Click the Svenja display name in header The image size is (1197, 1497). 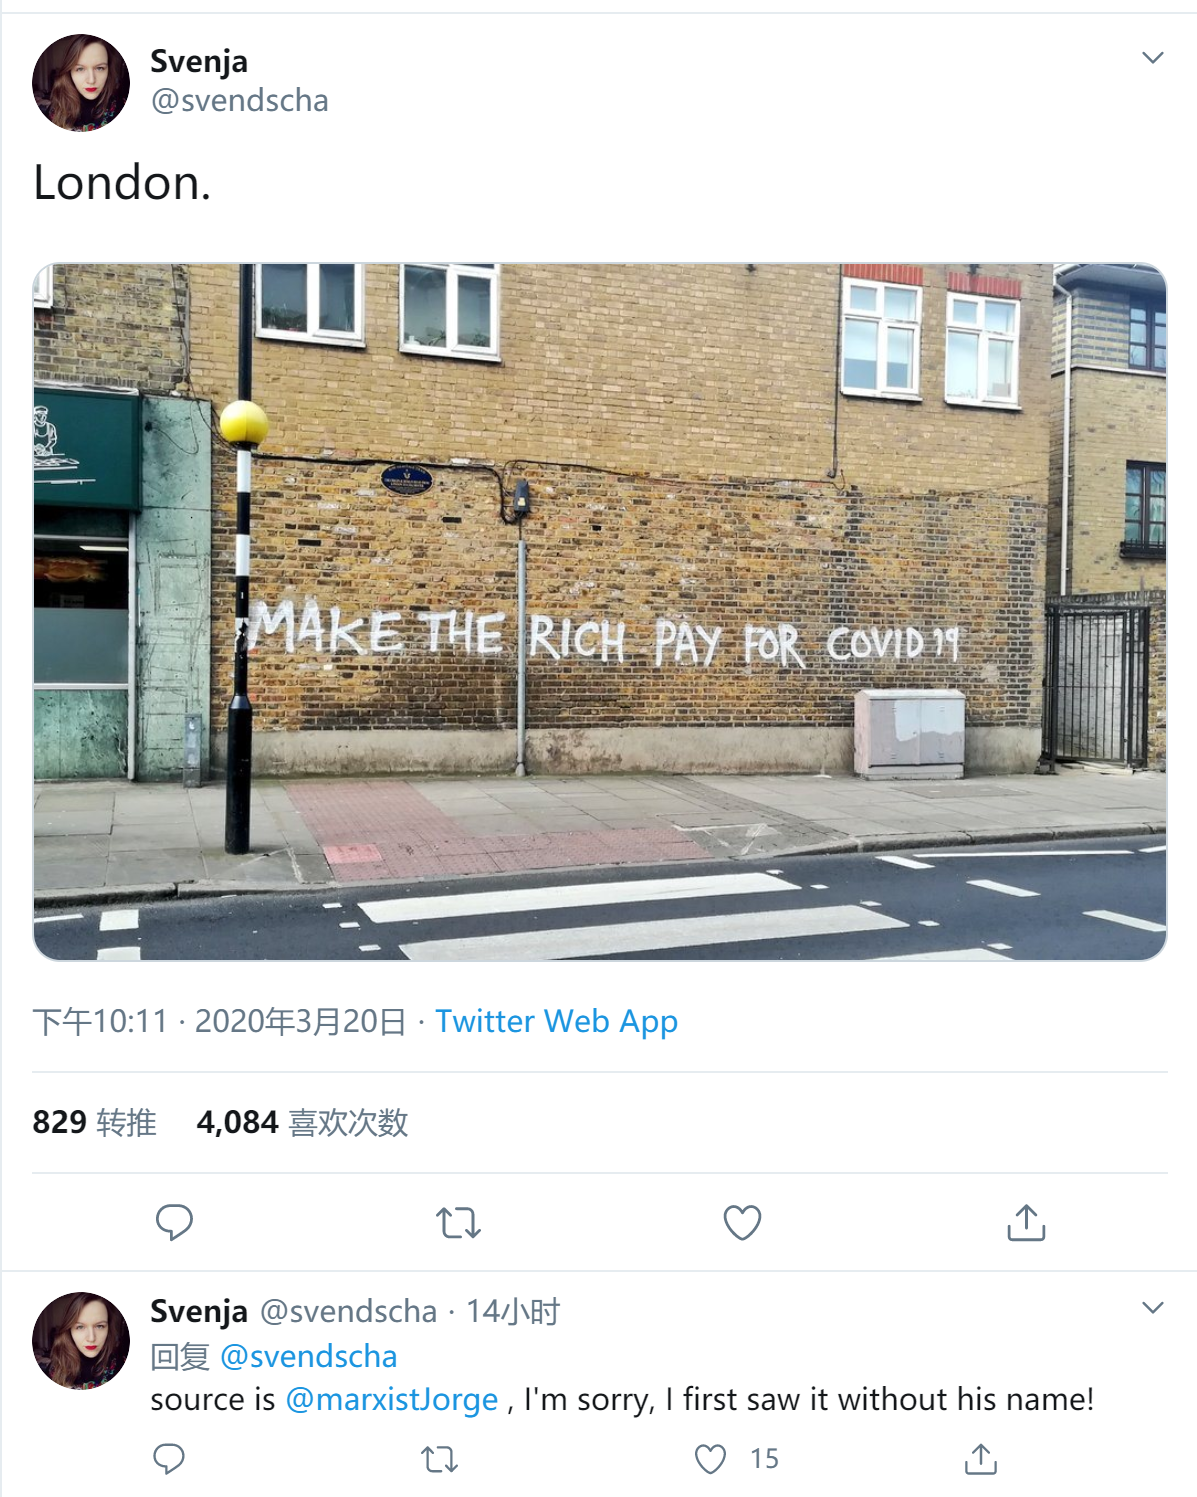(x=199, y=61)
